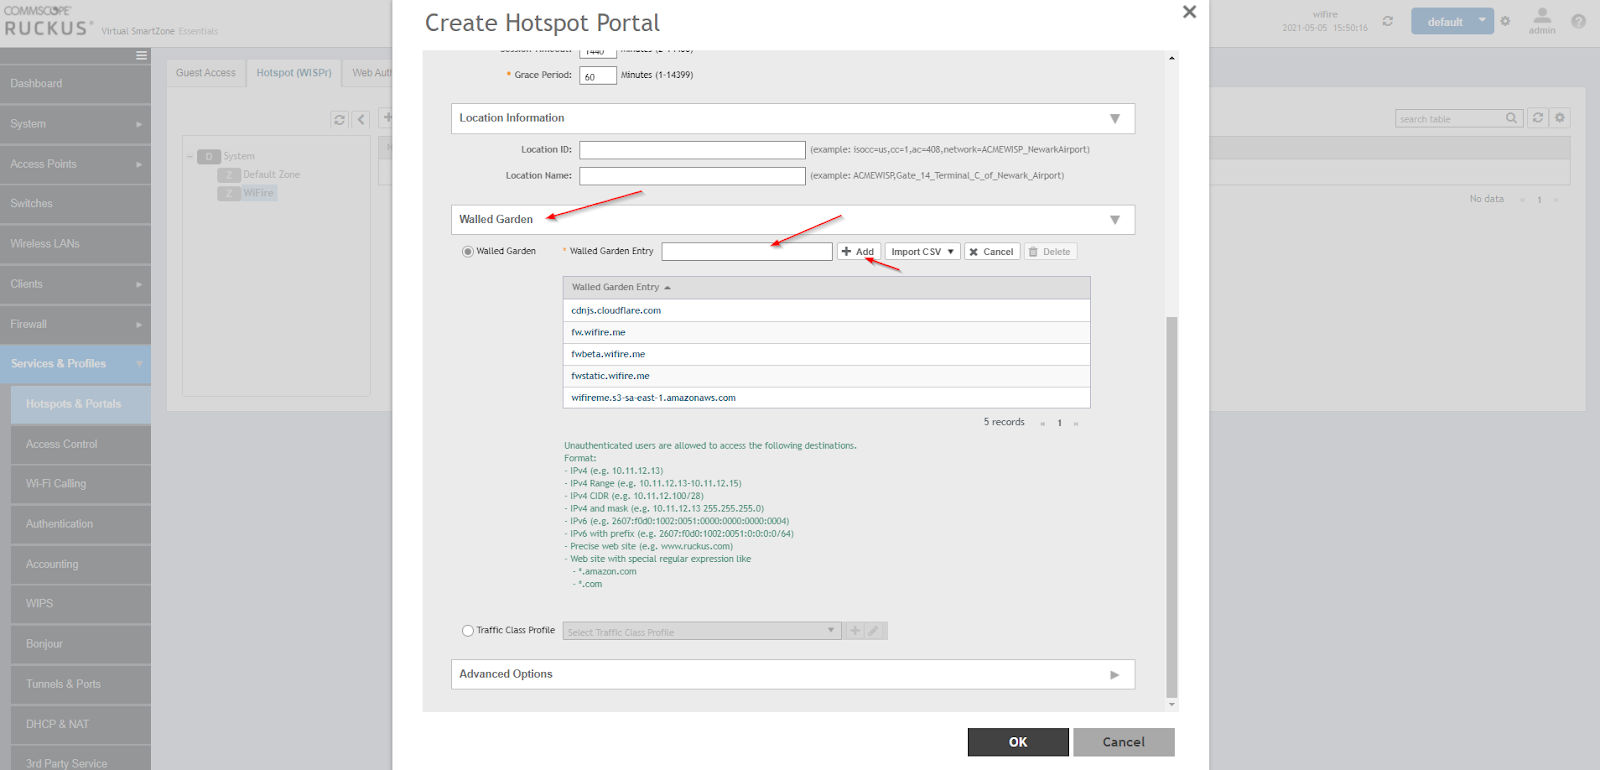Click the Location ID input field

[x=692, y=150]
